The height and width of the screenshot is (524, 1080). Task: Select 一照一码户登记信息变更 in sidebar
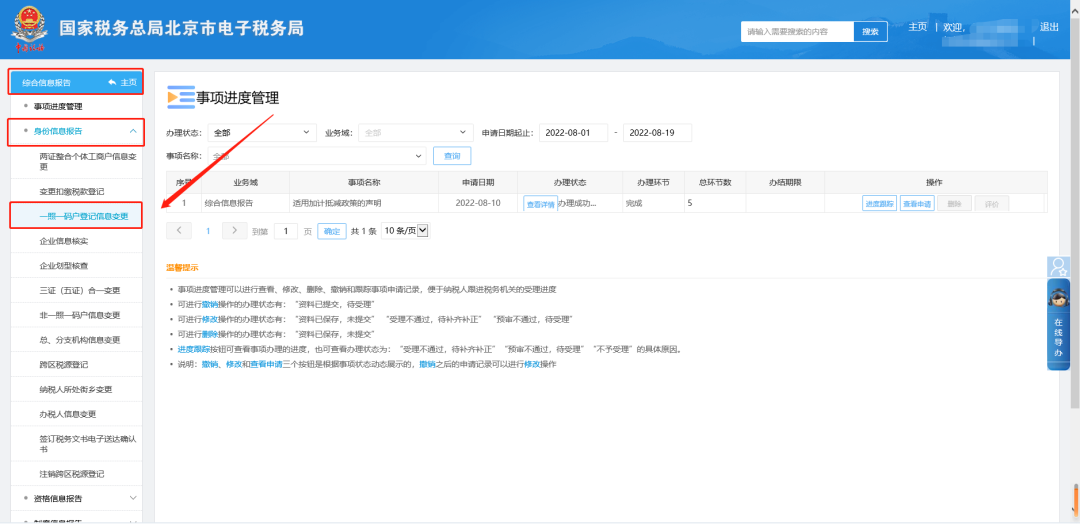pyautogui.click(x=78, y=215)
